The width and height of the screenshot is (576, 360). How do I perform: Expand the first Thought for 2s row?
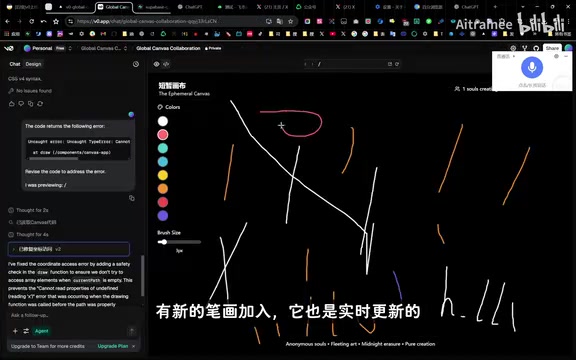(29, 210)
